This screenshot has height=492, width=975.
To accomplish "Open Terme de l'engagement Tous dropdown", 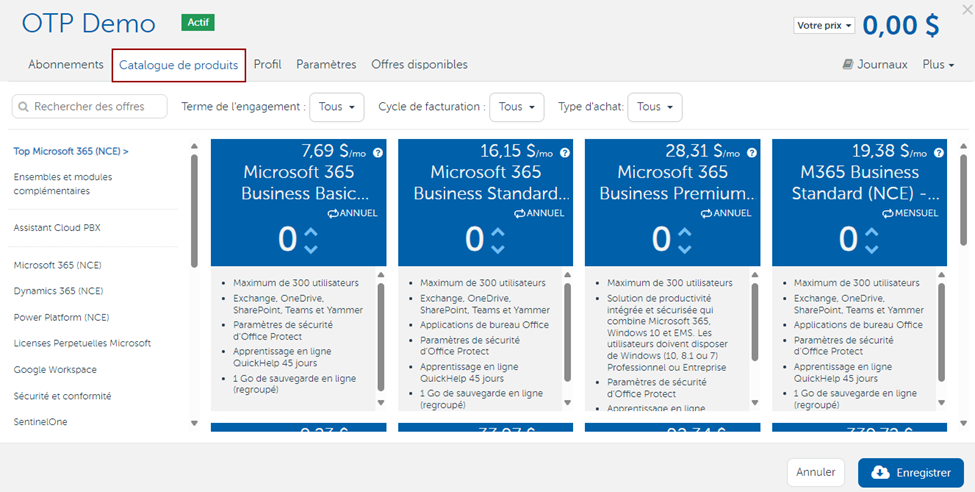I will [336, 107].
